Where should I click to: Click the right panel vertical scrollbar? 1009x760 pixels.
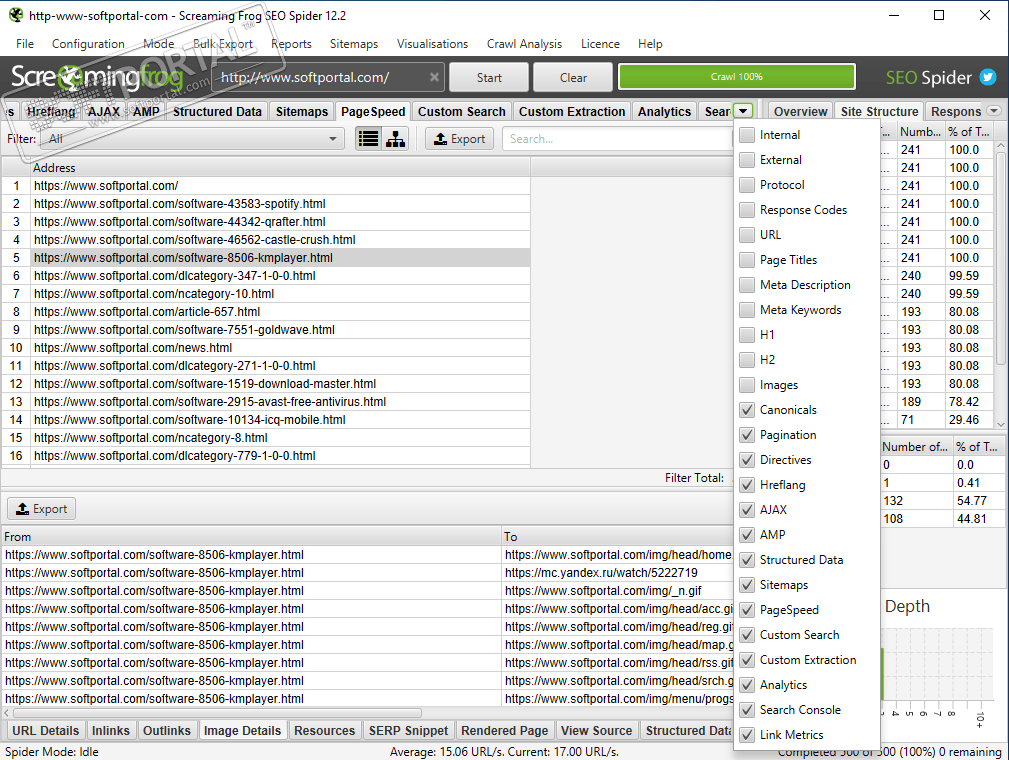point(1001,257)
